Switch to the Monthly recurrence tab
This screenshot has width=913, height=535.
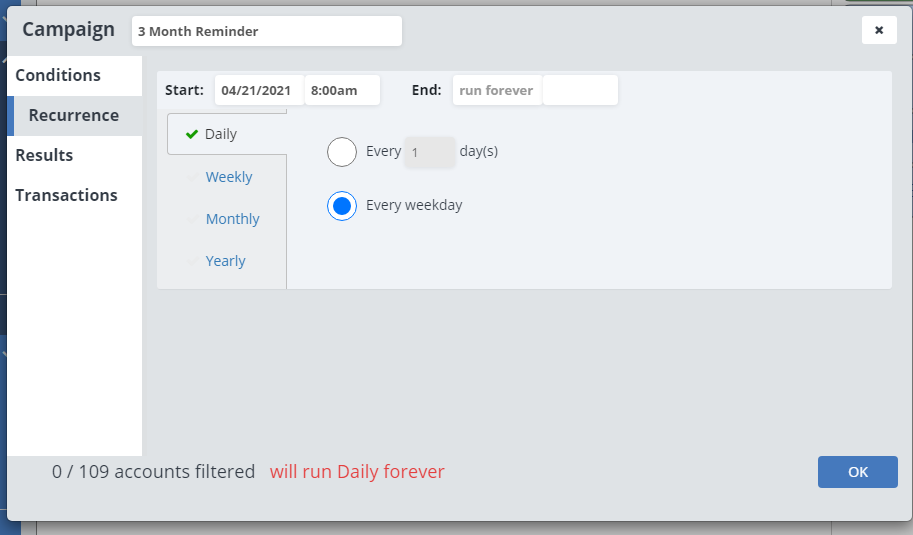point(232,219)
